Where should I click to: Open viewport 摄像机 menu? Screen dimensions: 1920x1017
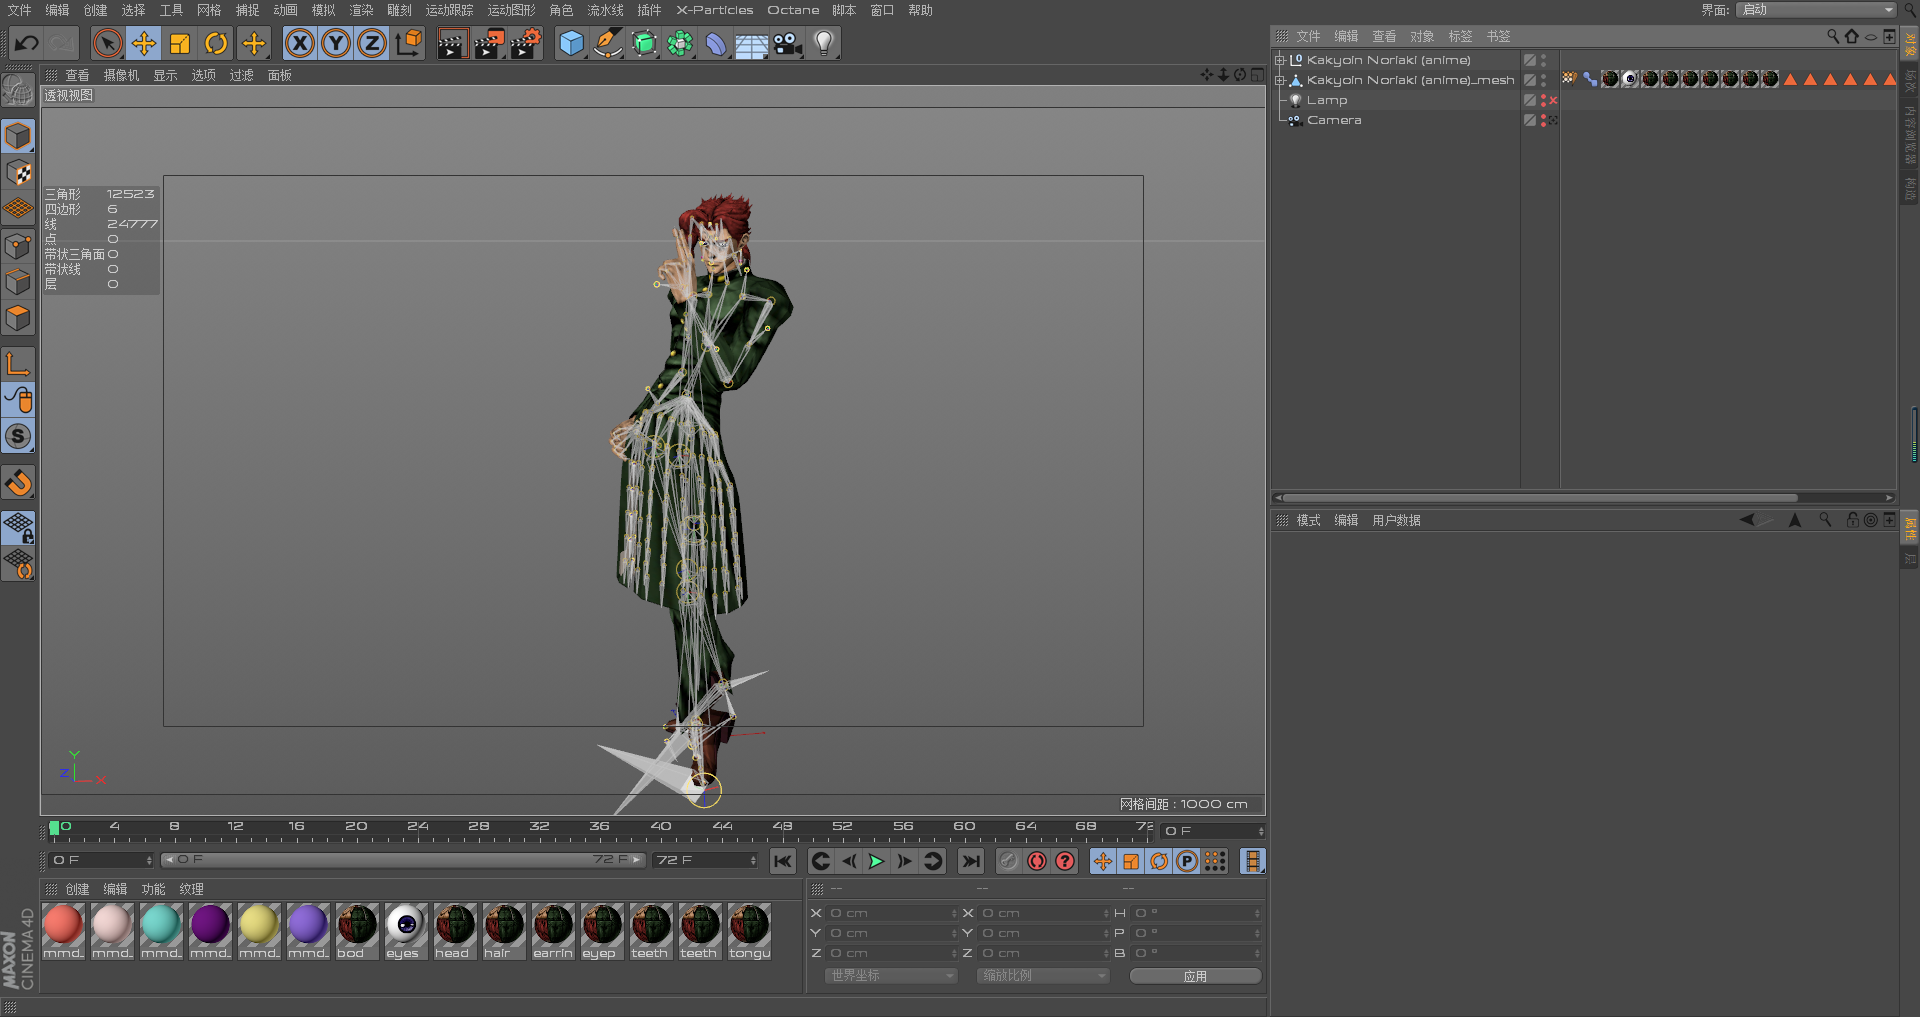click(x=122, y=75)
